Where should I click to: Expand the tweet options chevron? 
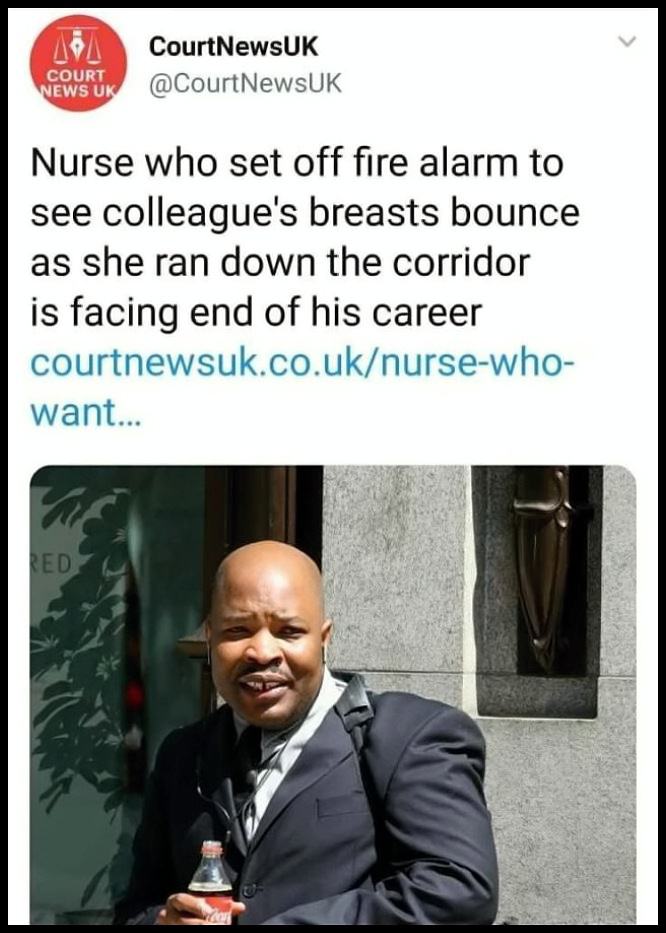(627, 42)
